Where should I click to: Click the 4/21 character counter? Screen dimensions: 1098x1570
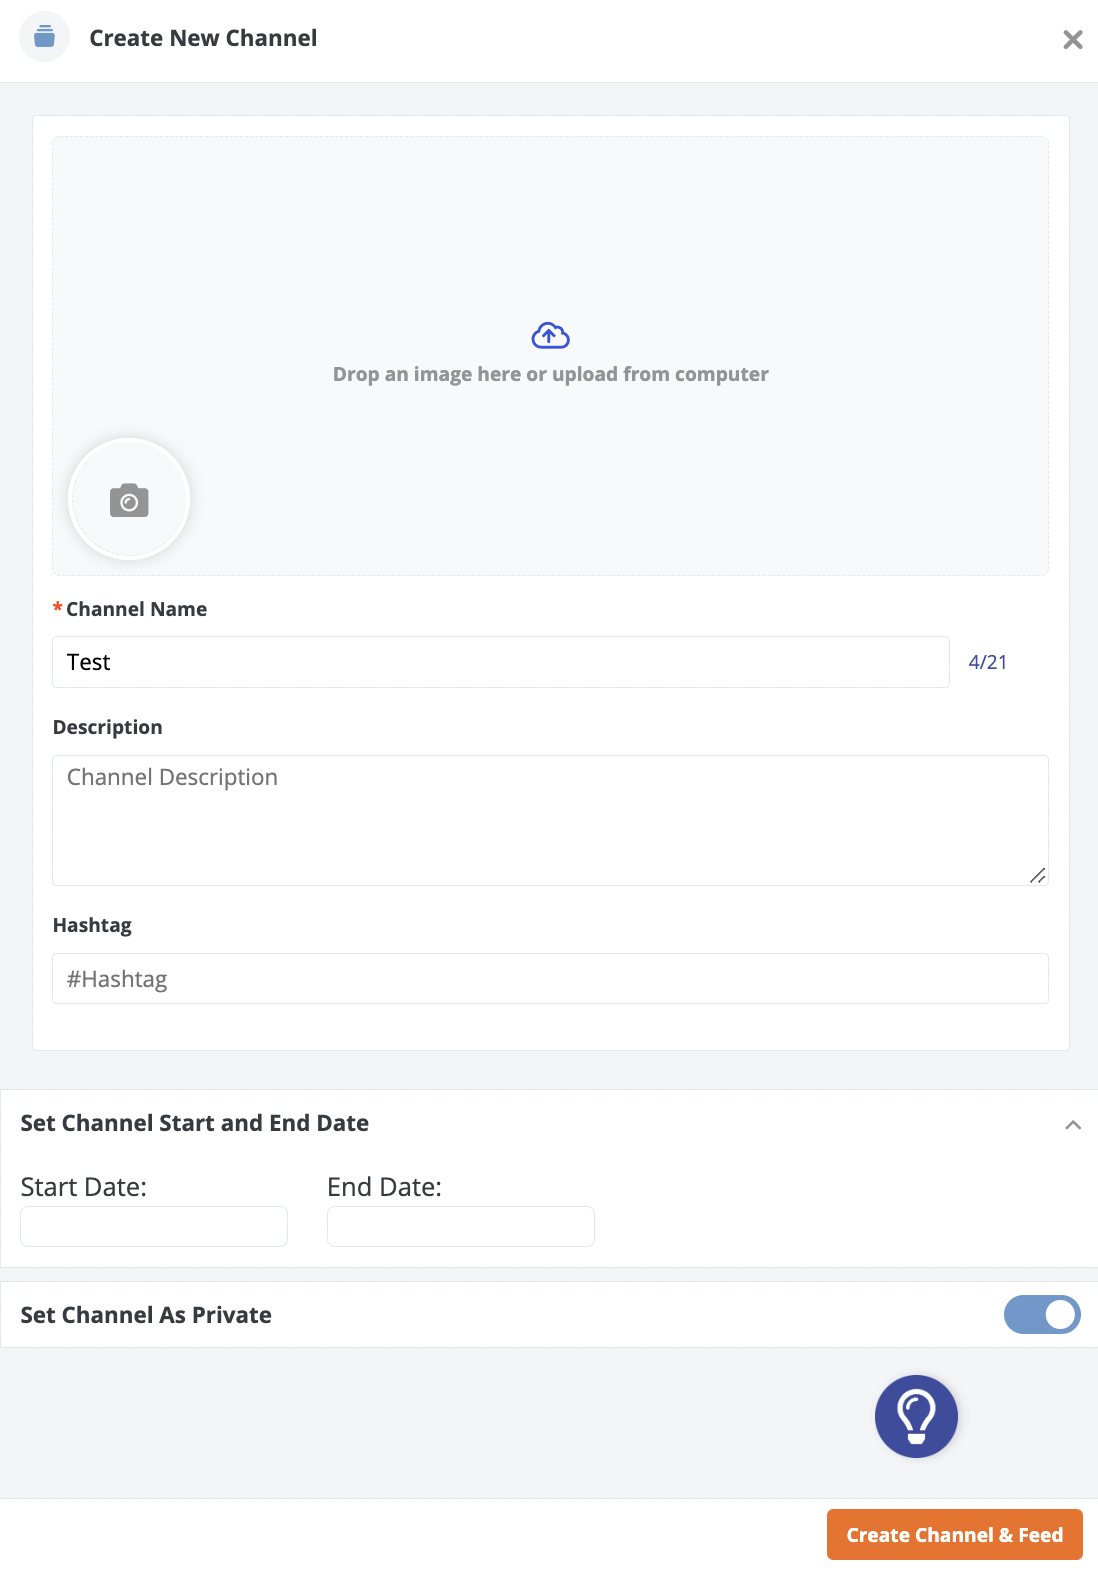click(988, 662)
